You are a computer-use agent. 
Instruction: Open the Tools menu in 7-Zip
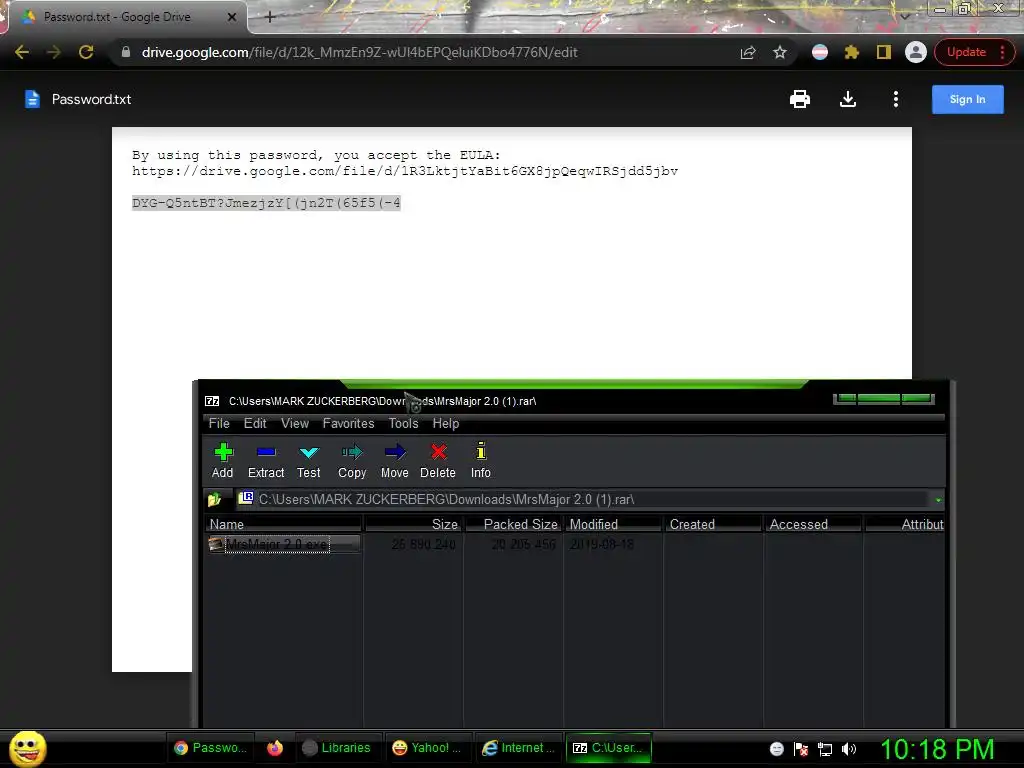pos(403,423)
